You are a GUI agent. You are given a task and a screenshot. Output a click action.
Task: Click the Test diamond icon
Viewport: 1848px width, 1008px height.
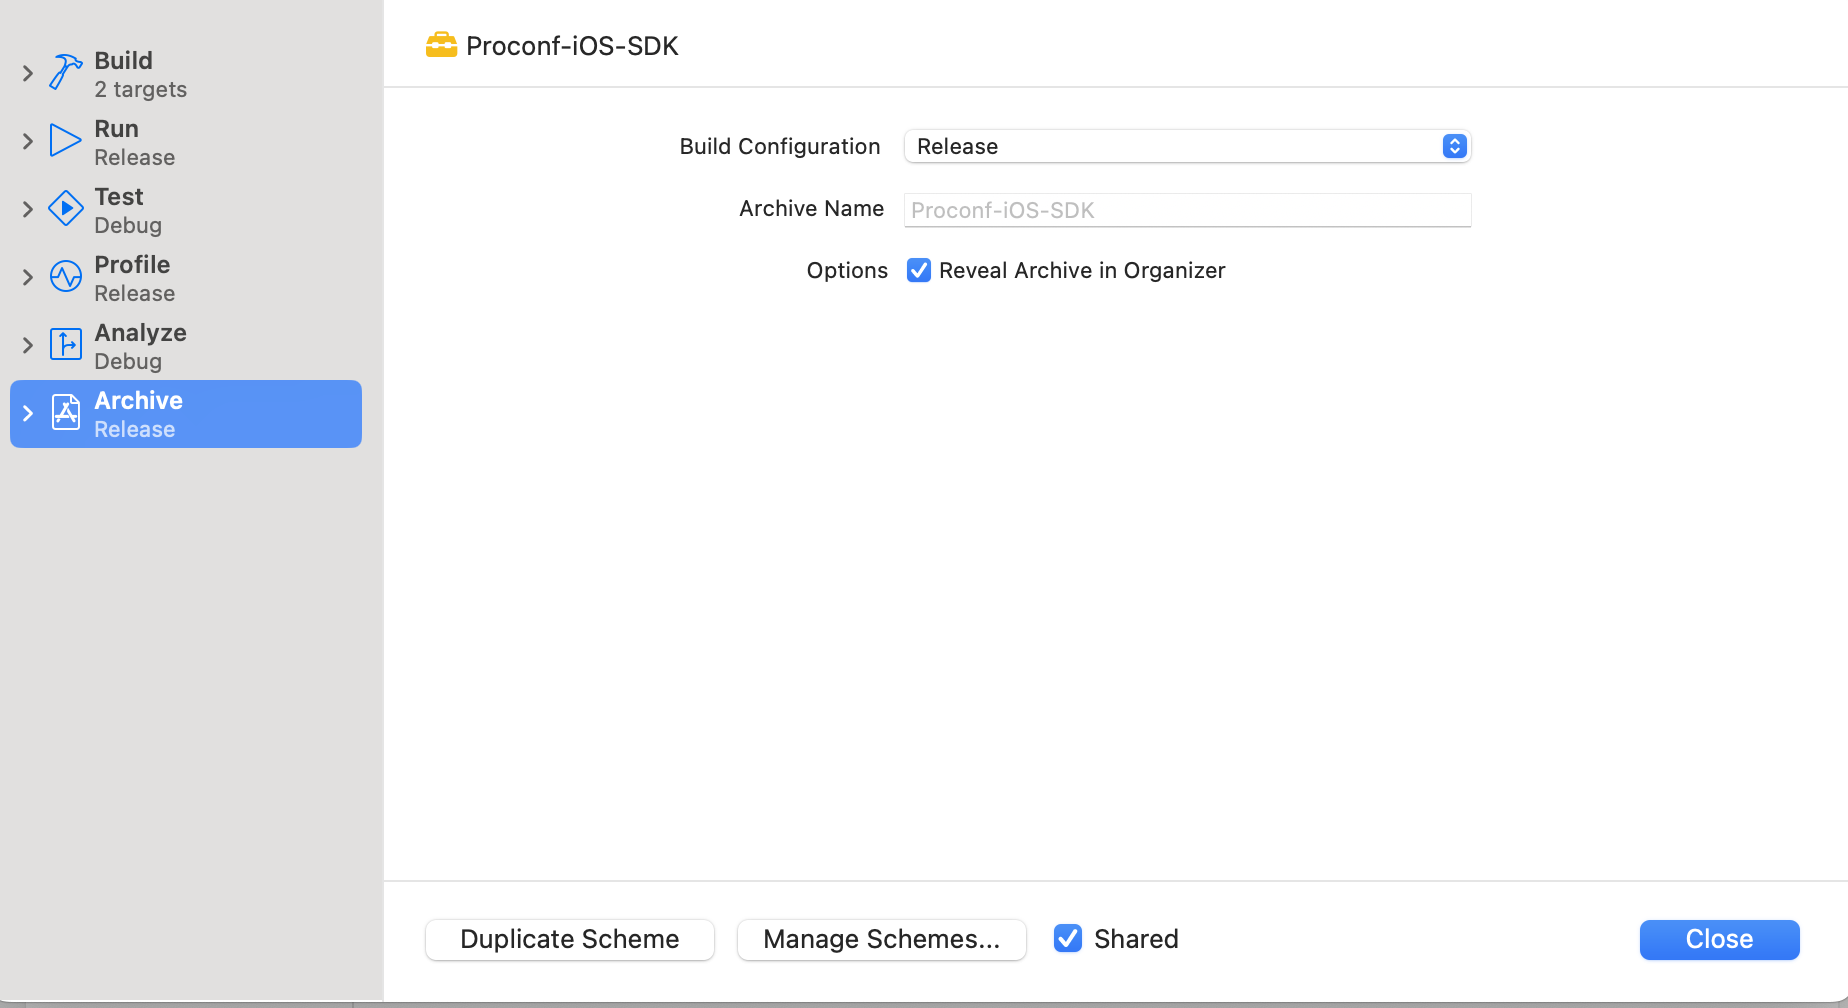click(x=64, y=208)
